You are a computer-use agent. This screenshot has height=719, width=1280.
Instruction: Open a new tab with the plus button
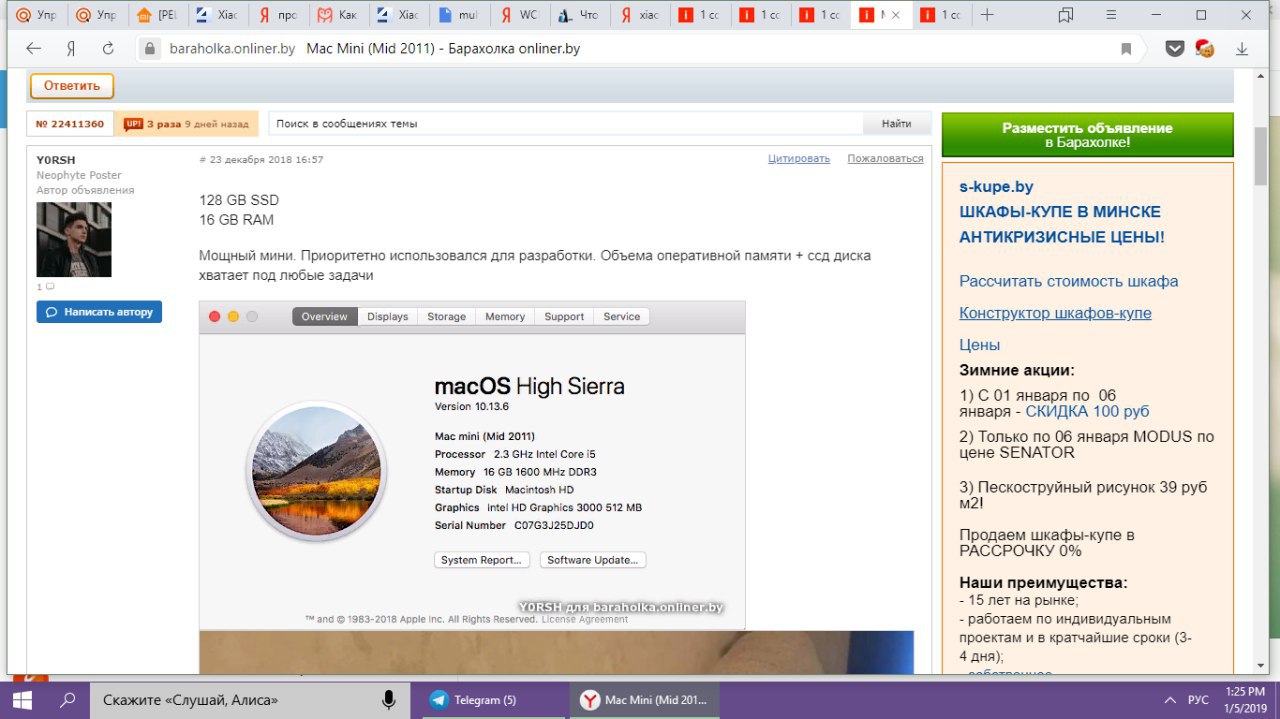[x=987, y=15]
